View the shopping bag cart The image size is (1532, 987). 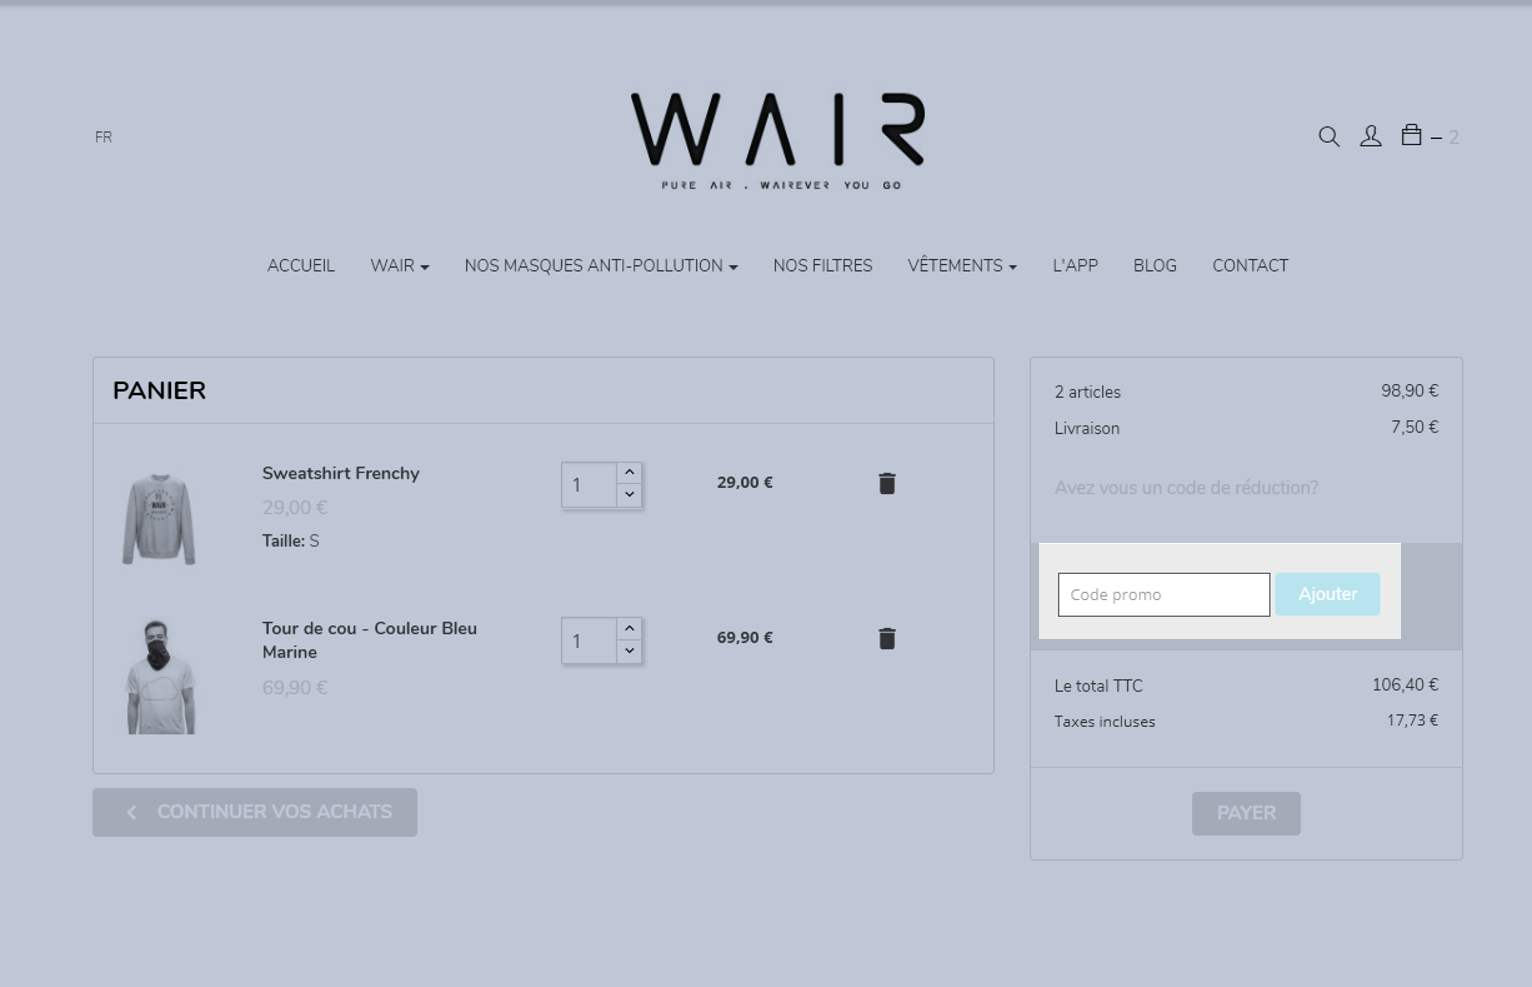click(1412, 135)
